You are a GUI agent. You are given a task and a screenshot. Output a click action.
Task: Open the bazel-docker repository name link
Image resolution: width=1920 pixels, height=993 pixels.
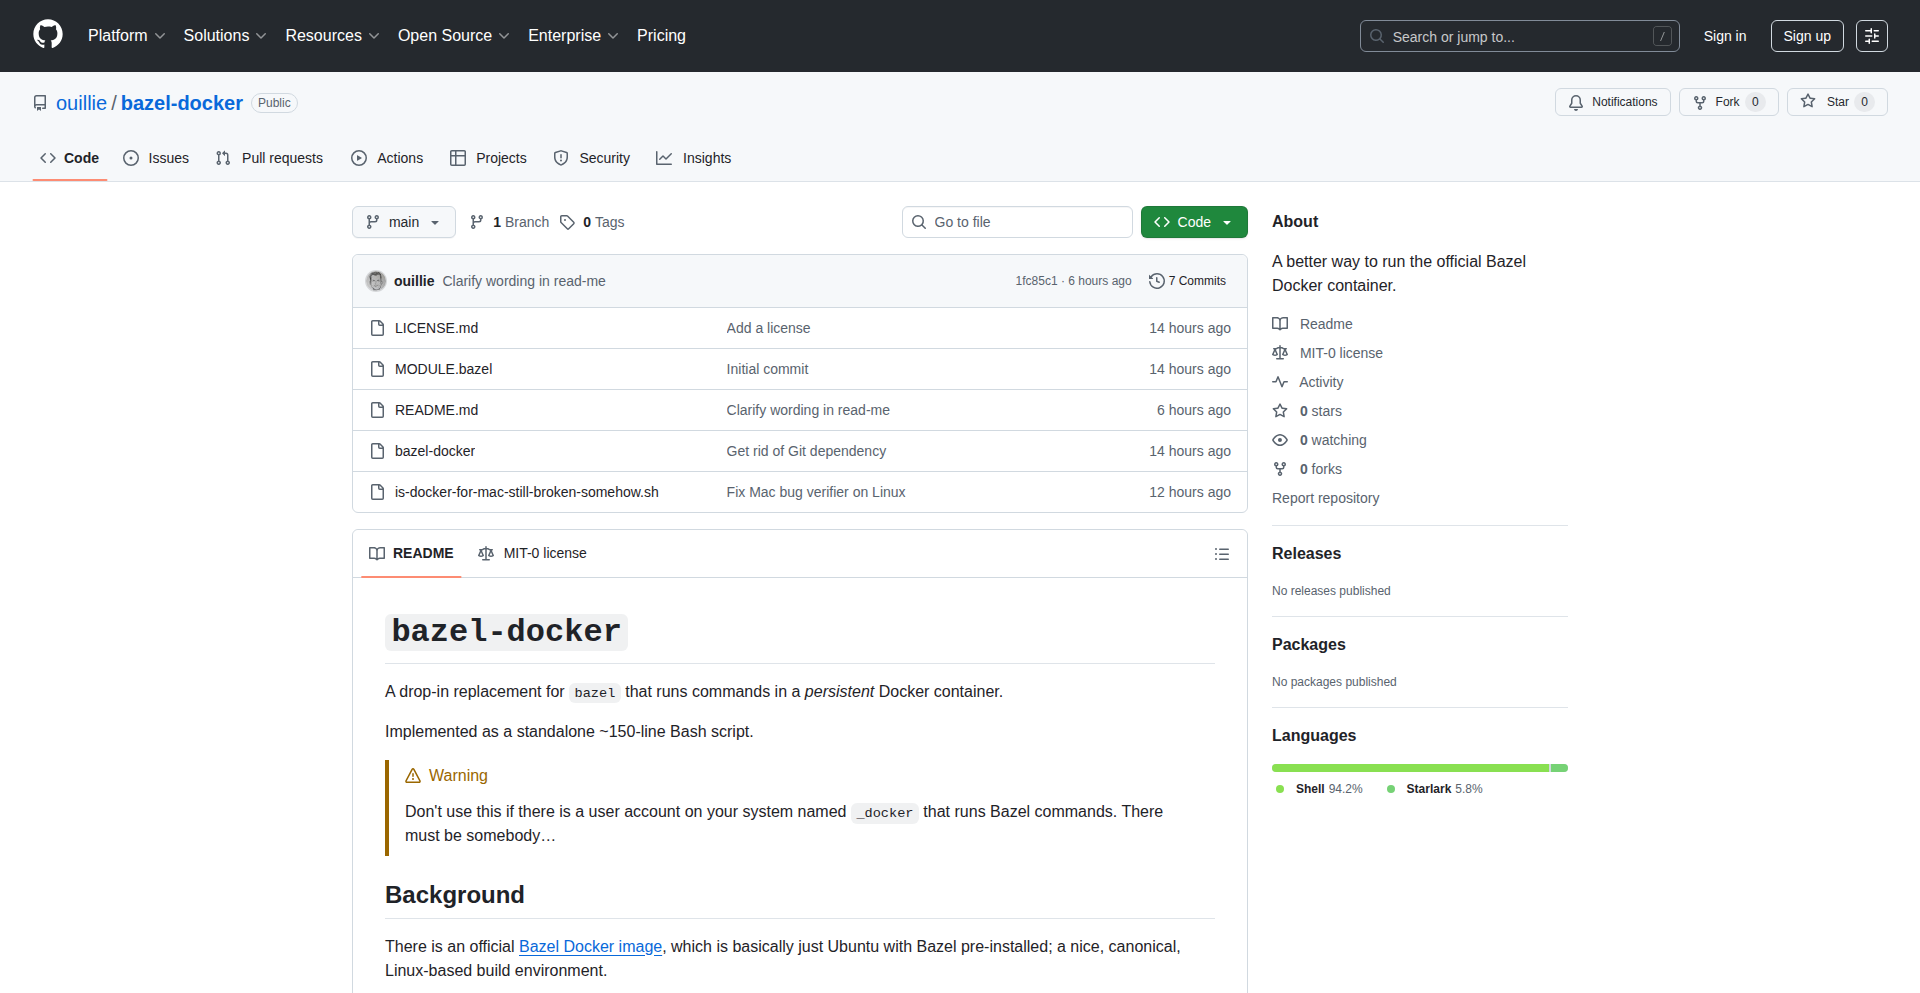coord(182,103)
